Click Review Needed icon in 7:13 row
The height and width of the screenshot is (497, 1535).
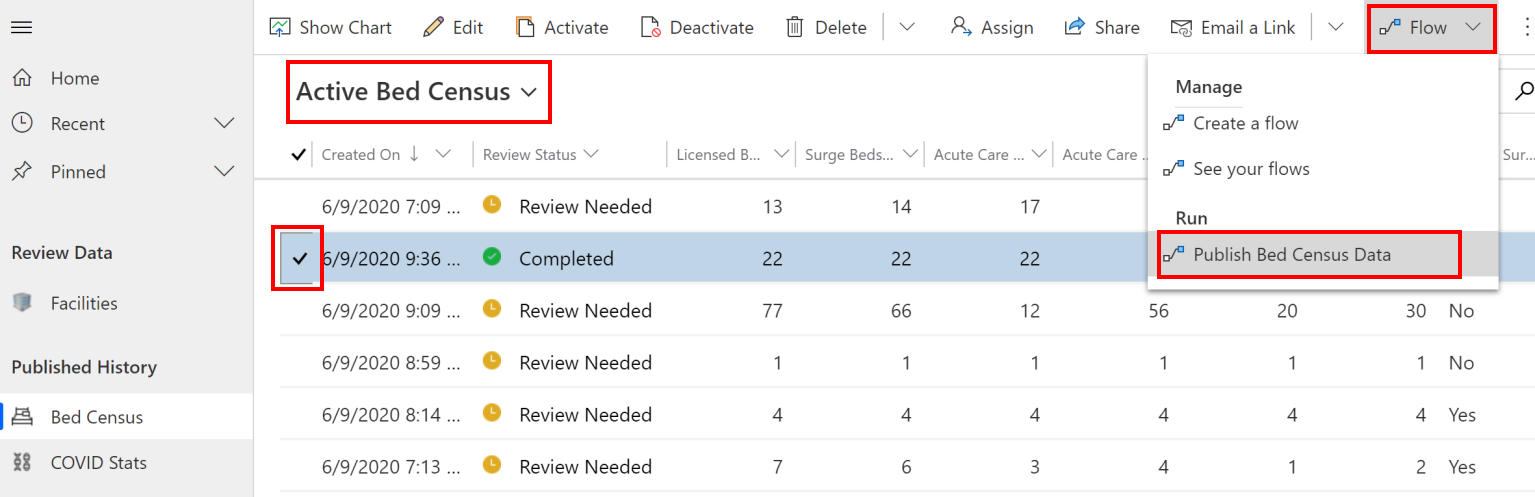click(x=491, y=465)
